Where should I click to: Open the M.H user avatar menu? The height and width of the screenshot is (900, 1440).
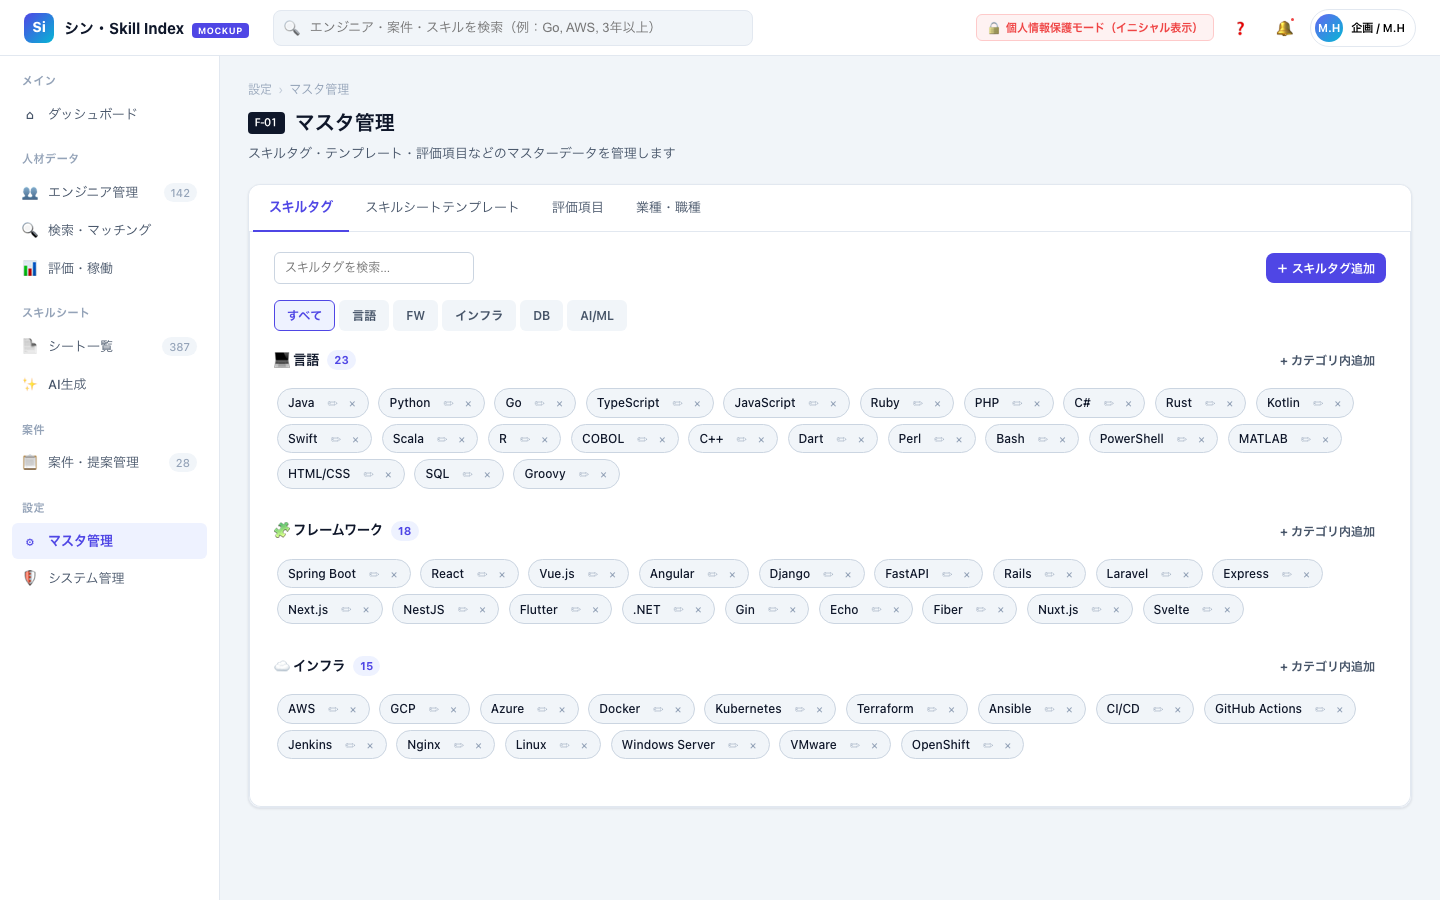click(x=1329, y=28)
